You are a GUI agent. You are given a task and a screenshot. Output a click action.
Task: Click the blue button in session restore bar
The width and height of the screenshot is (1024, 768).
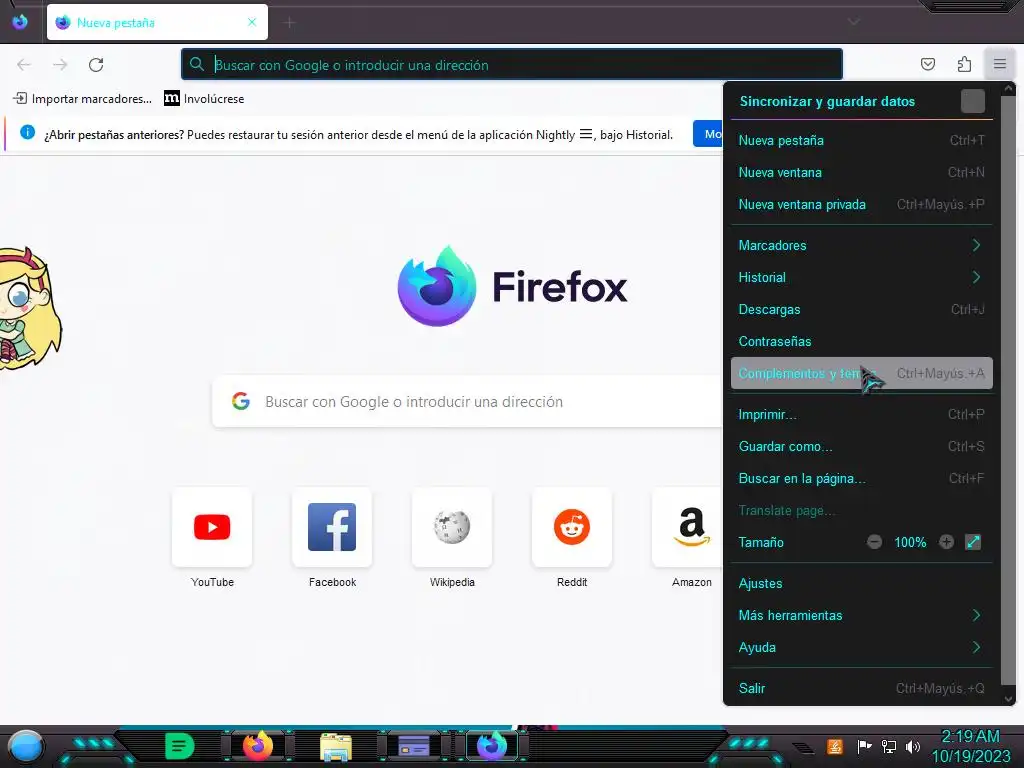click(x=708, y=134)
